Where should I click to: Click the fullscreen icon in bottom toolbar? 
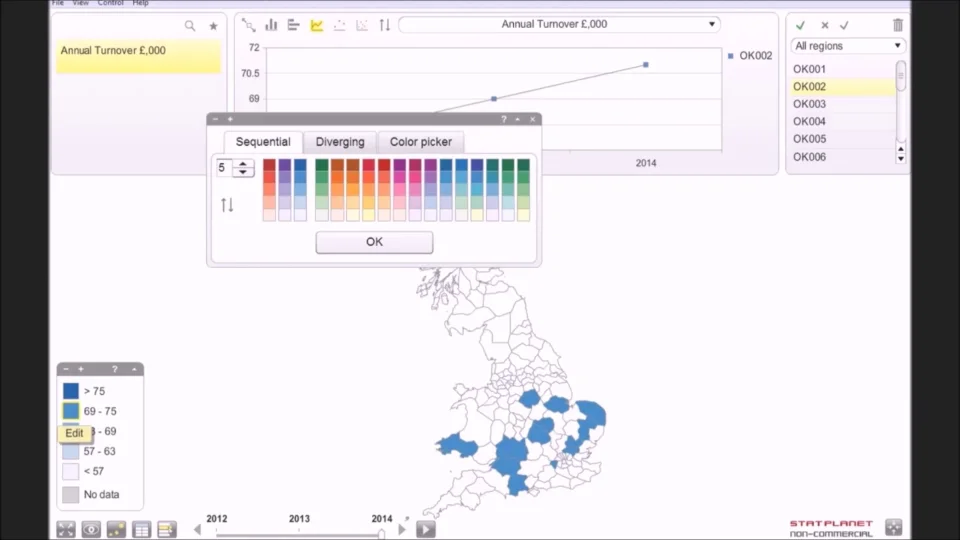tap(66, 529)
